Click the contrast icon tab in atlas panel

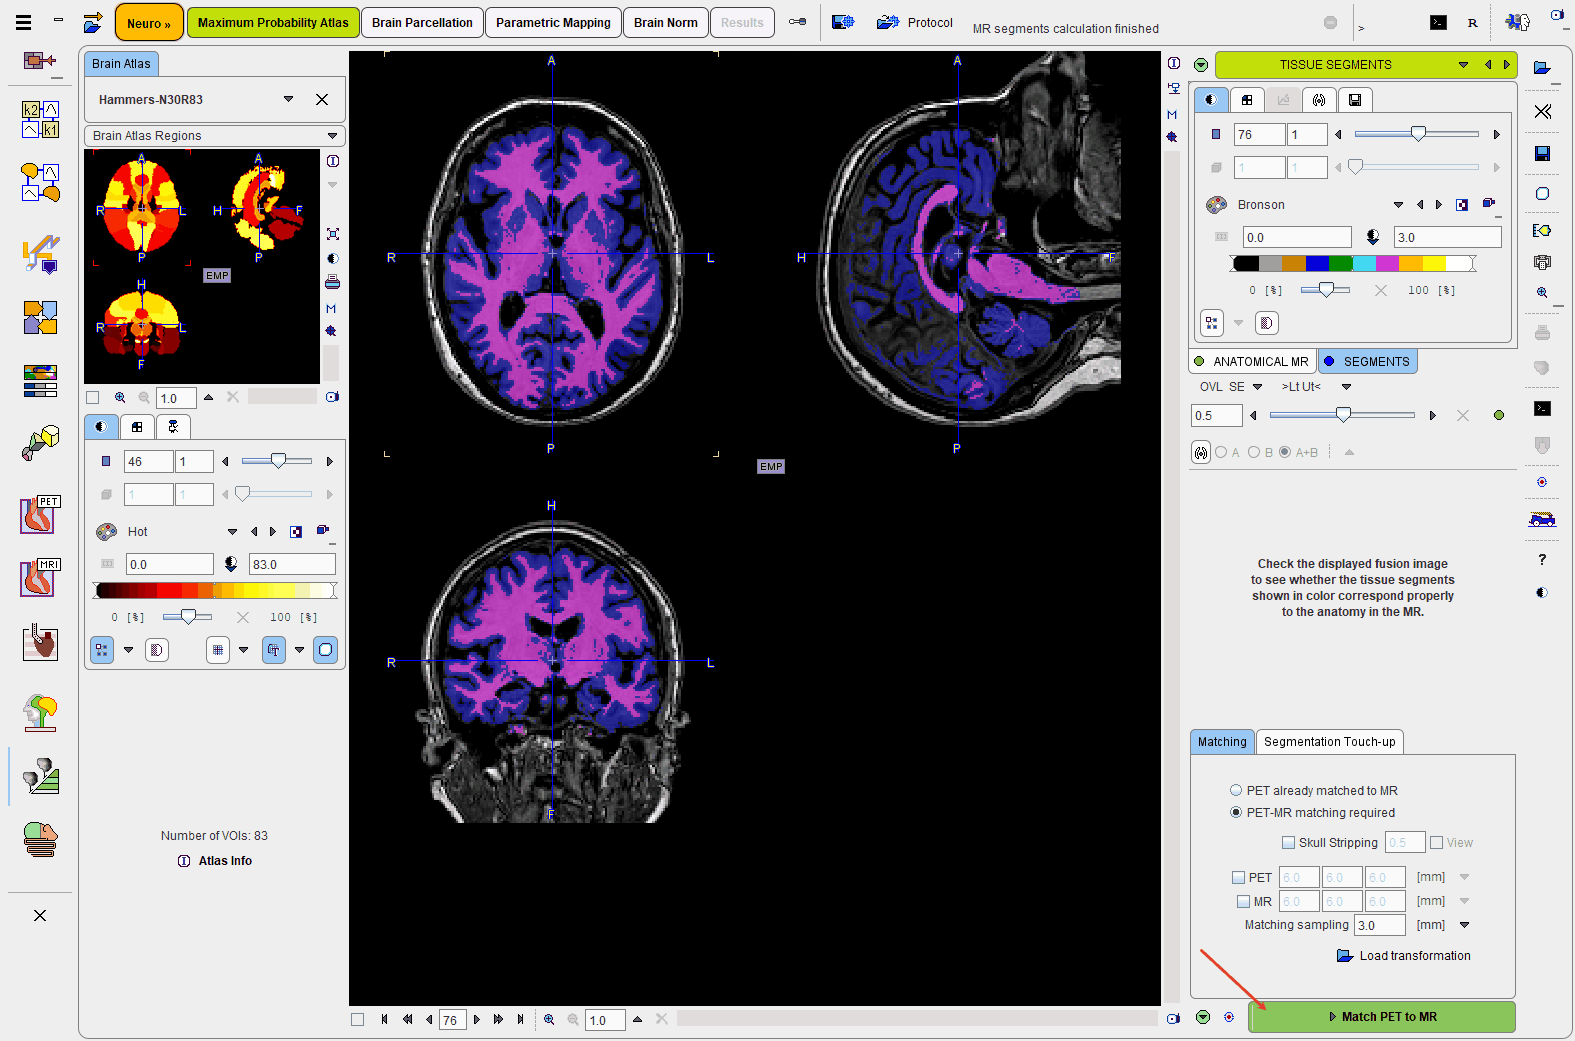point(101,427)
